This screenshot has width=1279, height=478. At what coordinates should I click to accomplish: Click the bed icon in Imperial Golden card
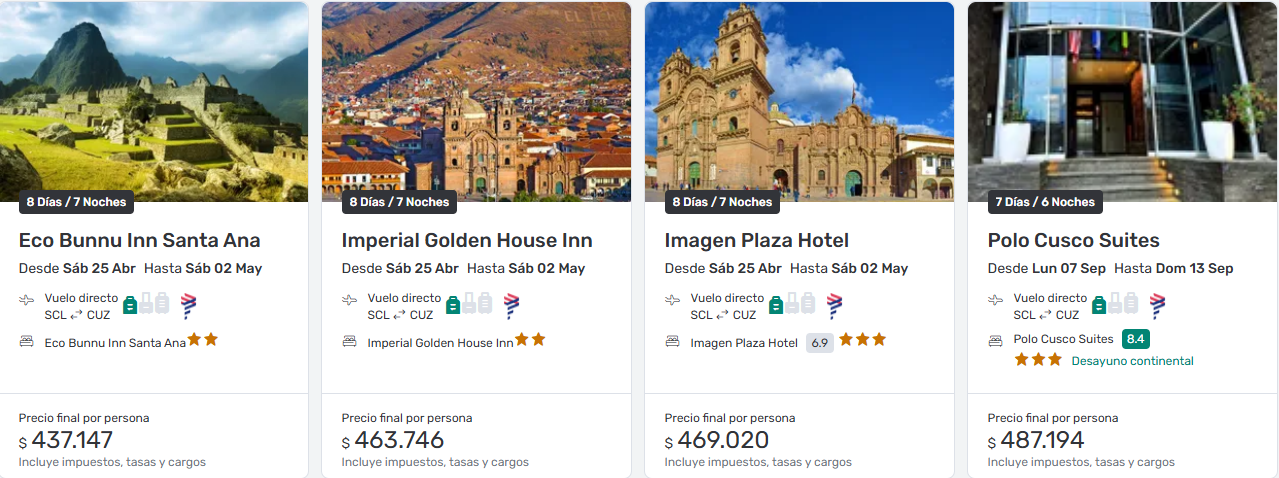(x=350, y=341)
